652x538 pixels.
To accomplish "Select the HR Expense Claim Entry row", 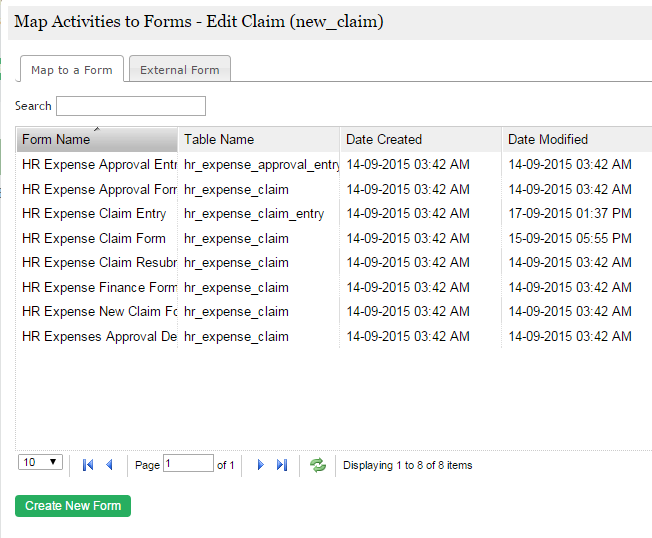I will click(94, 214).
